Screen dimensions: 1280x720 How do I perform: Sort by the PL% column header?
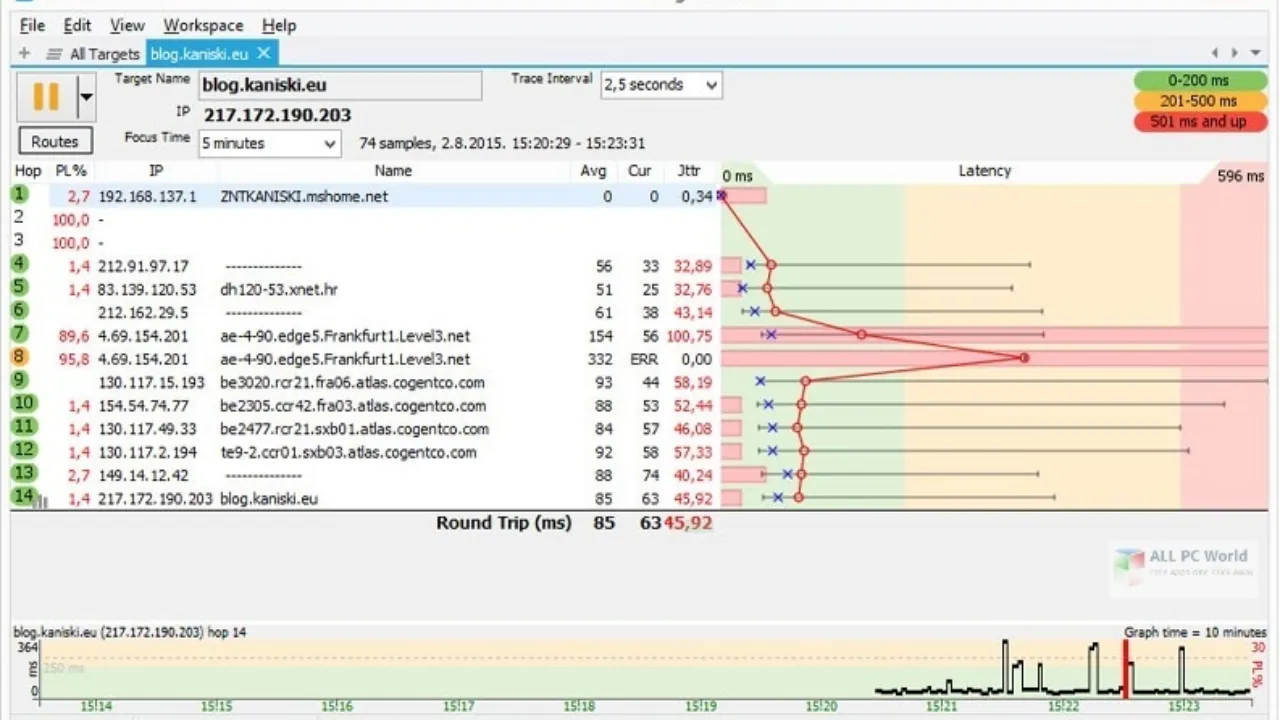71,171
